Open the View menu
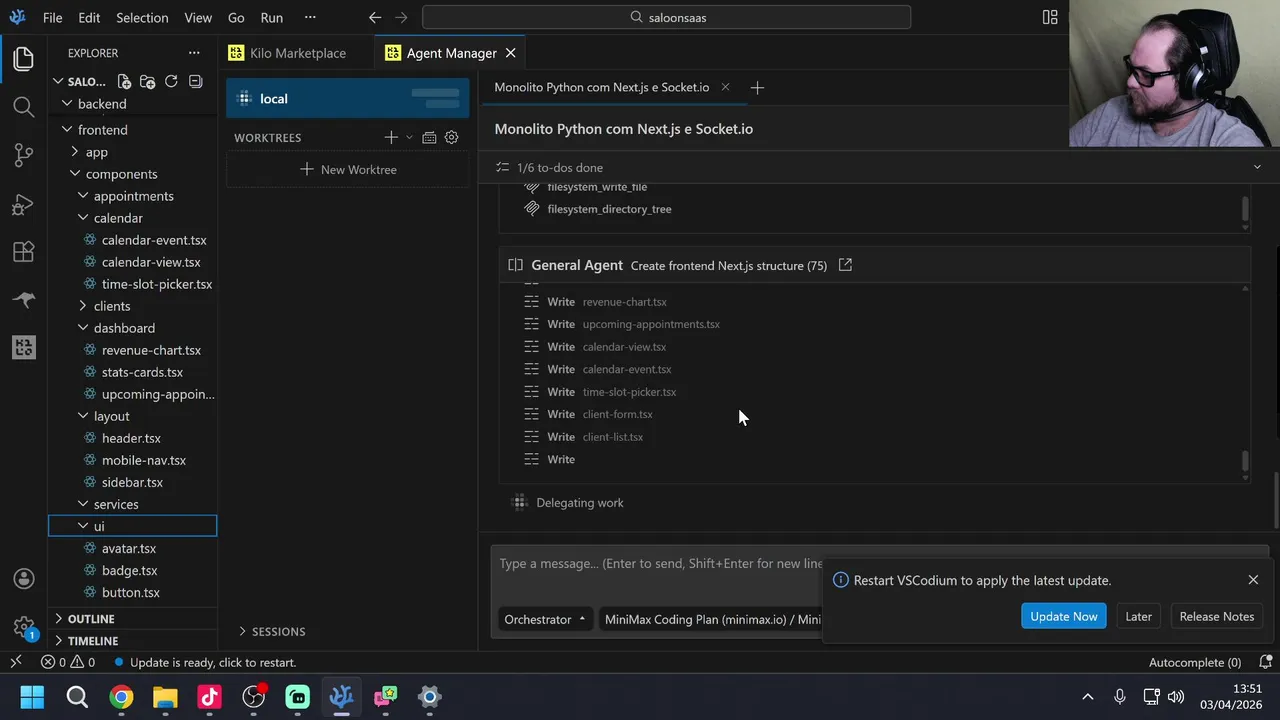Screen dimensions: 1280x720 [x=198, y=17]
